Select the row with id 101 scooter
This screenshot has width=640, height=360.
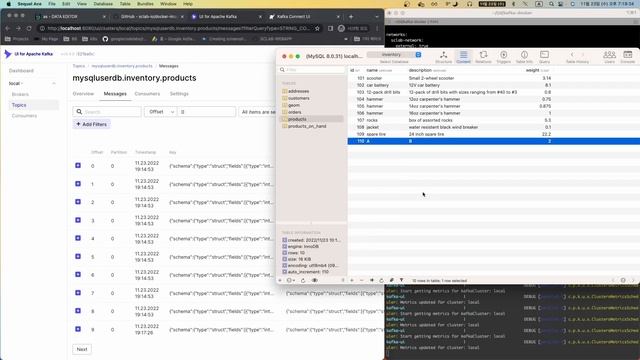pos(493,78)
